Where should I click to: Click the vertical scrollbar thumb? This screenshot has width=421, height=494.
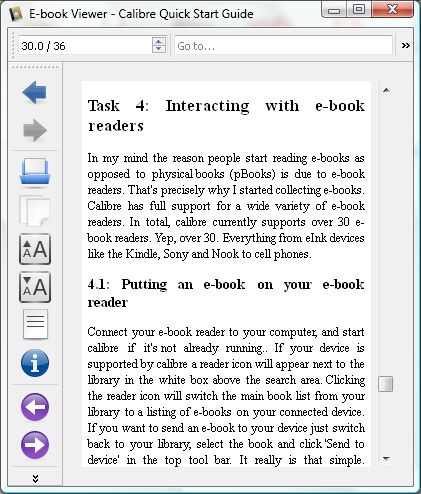click(x=386, y=384)
